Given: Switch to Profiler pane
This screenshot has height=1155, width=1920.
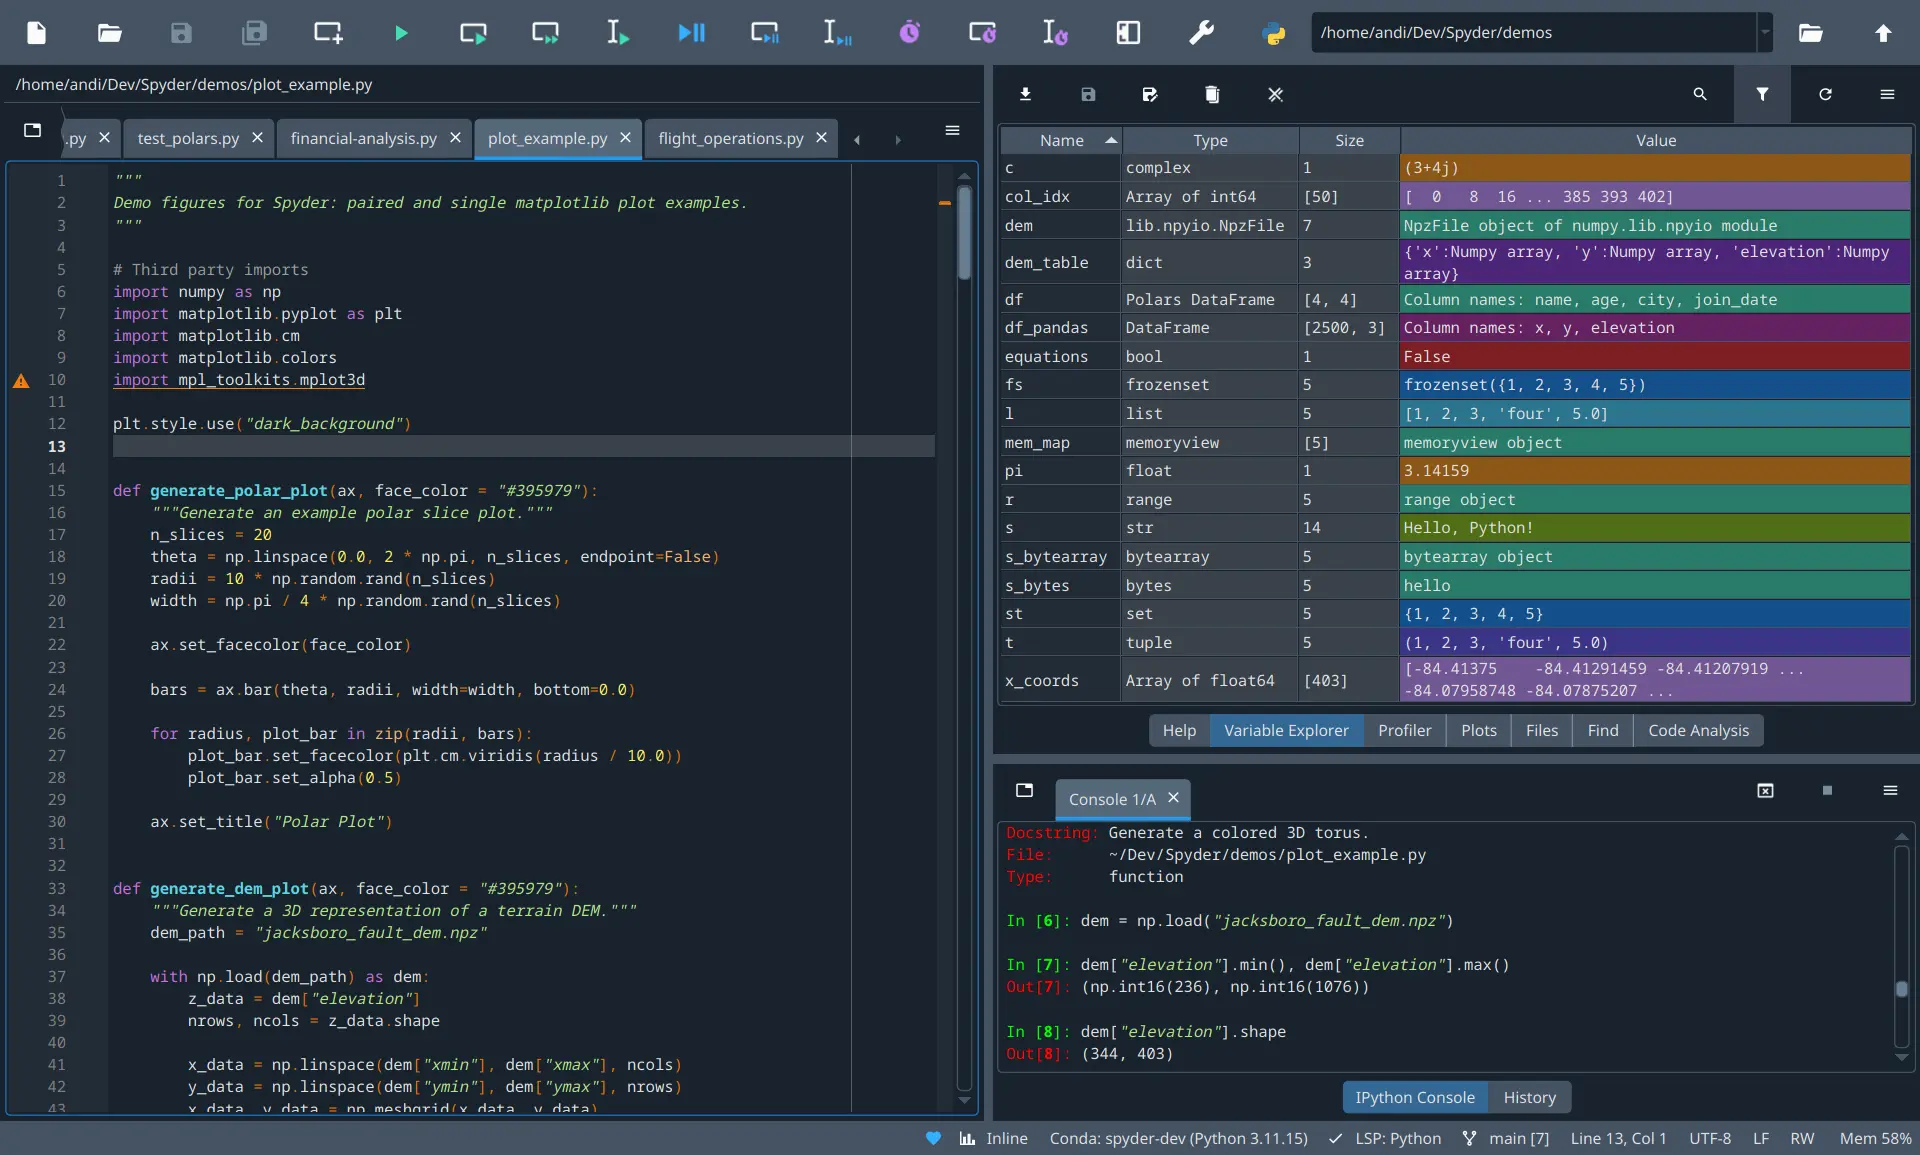Looking at the screenshot, I should coord(1404,731).
